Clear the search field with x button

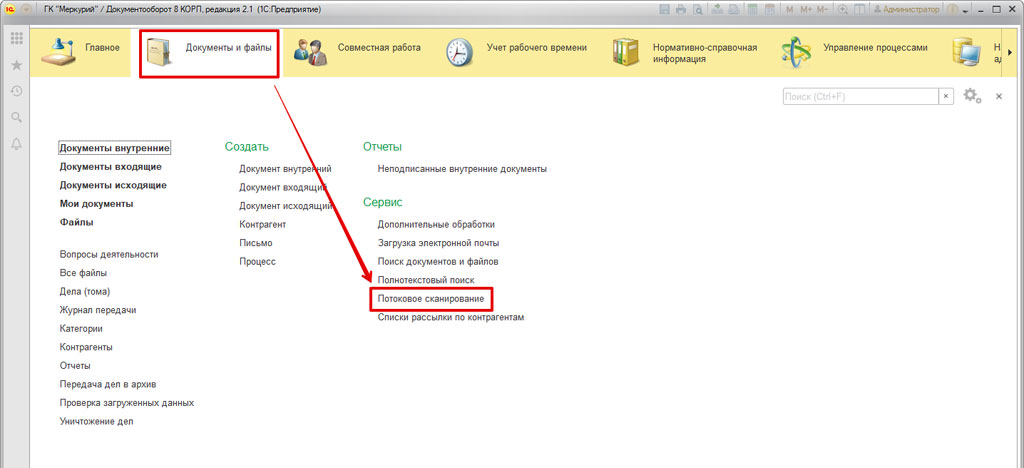[x=945, y=96]
